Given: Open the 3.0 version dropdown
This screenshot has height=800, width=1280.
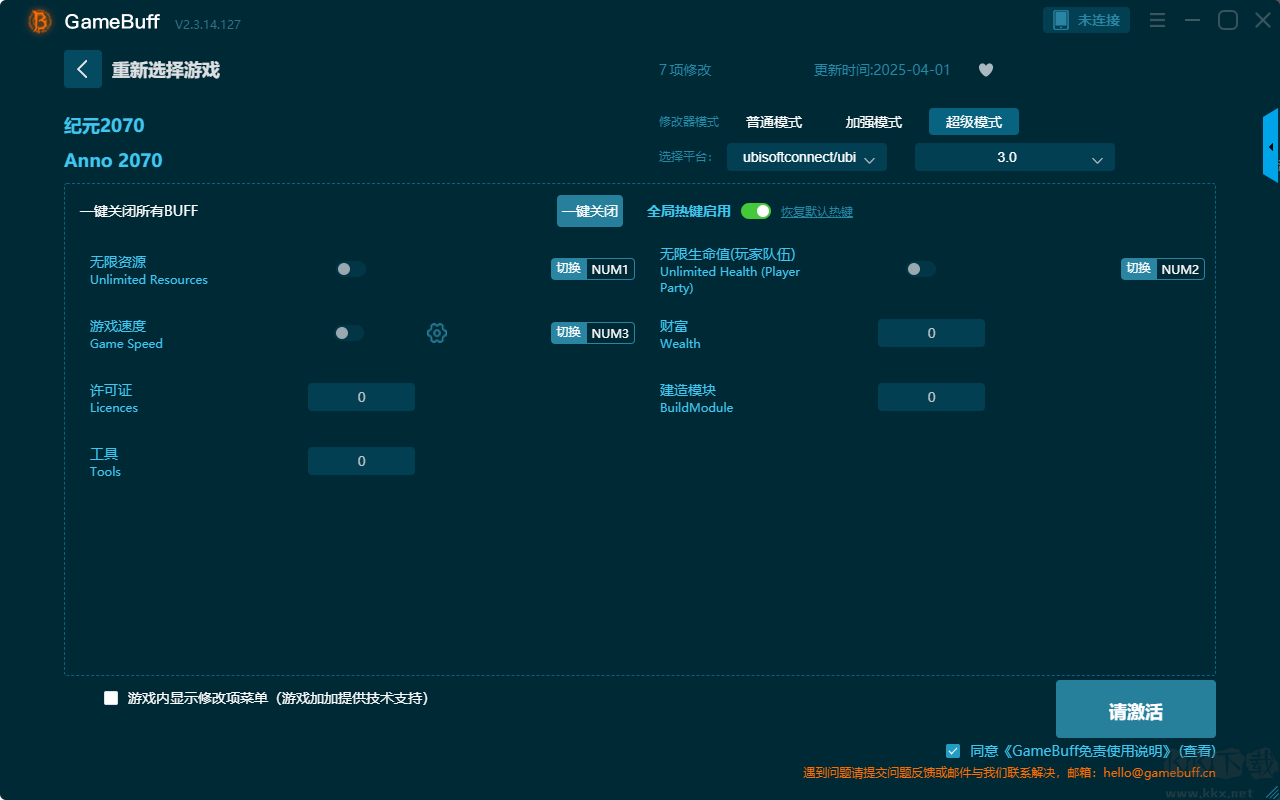Looking at the screenshot, I should pos(1015,157).
